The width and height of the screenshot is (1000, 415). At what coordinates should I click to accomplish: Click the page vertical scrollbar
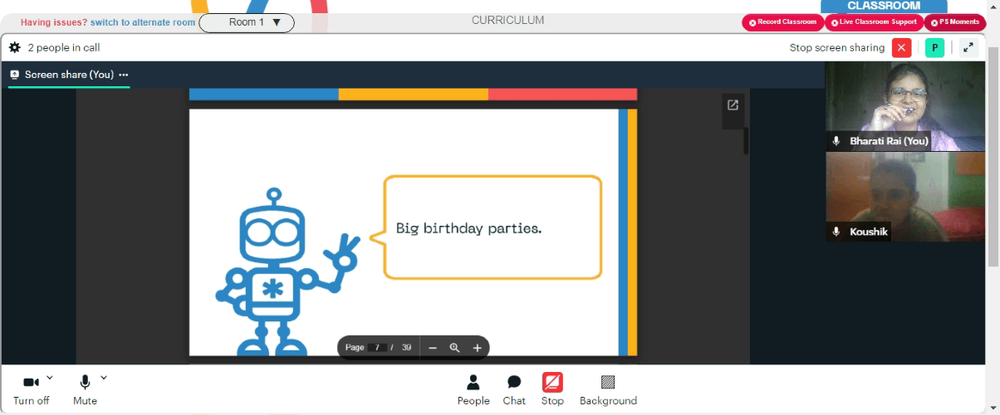993,156
